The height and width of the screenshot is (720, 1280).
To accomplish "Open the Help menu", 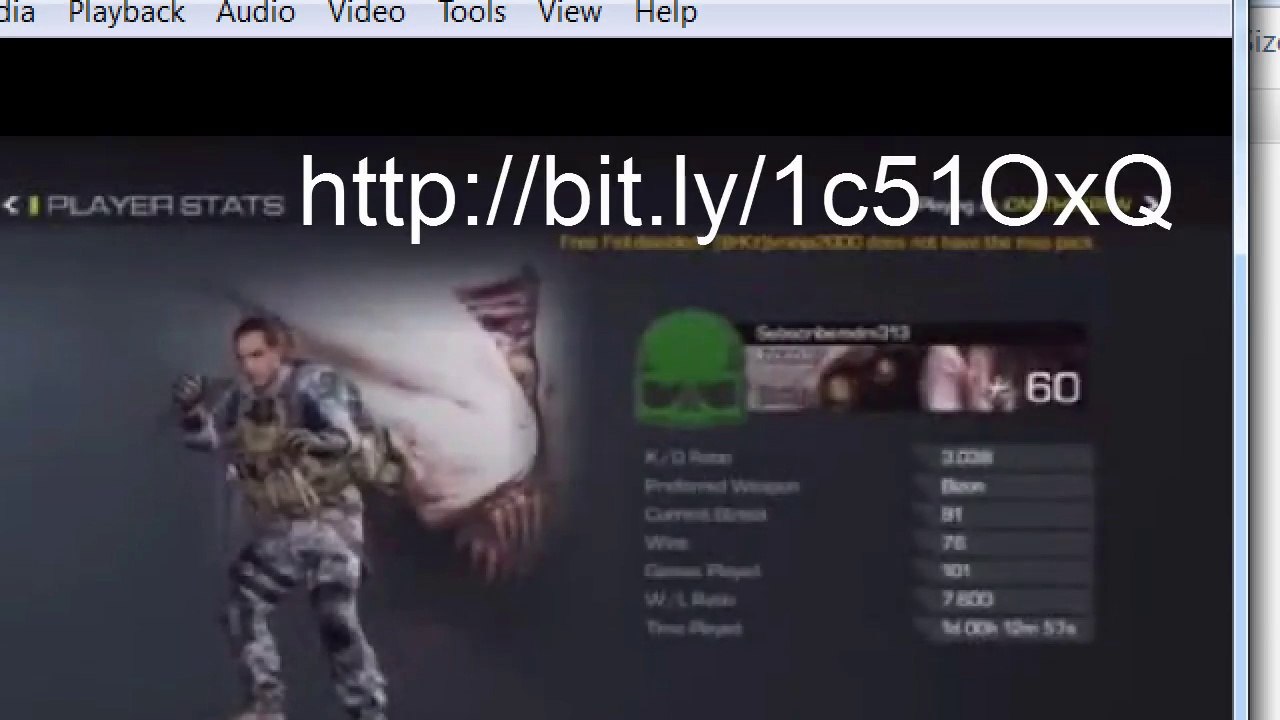I will coord(665,13).
